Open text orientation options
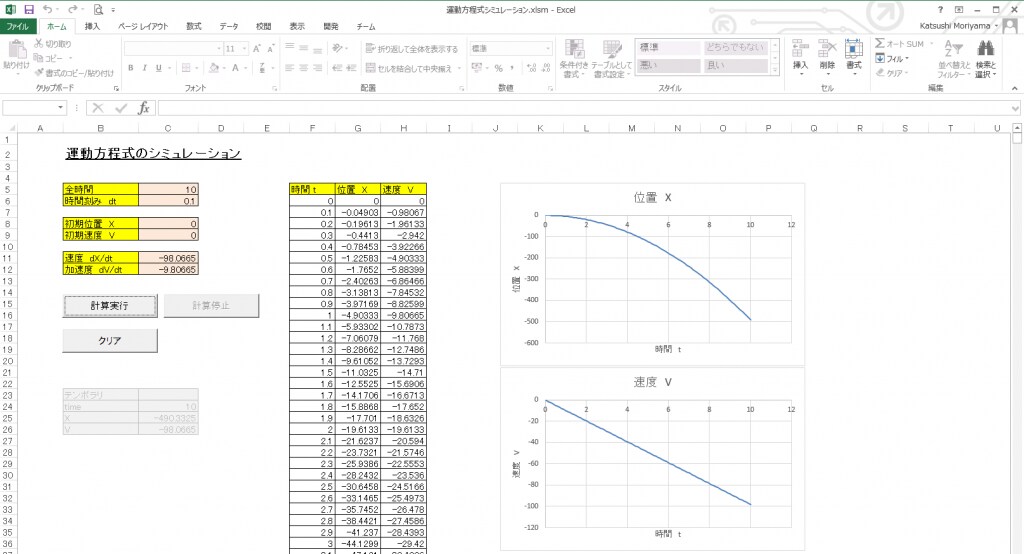Viewport: 1024px width, 554px height. click(x=338, y=48)
